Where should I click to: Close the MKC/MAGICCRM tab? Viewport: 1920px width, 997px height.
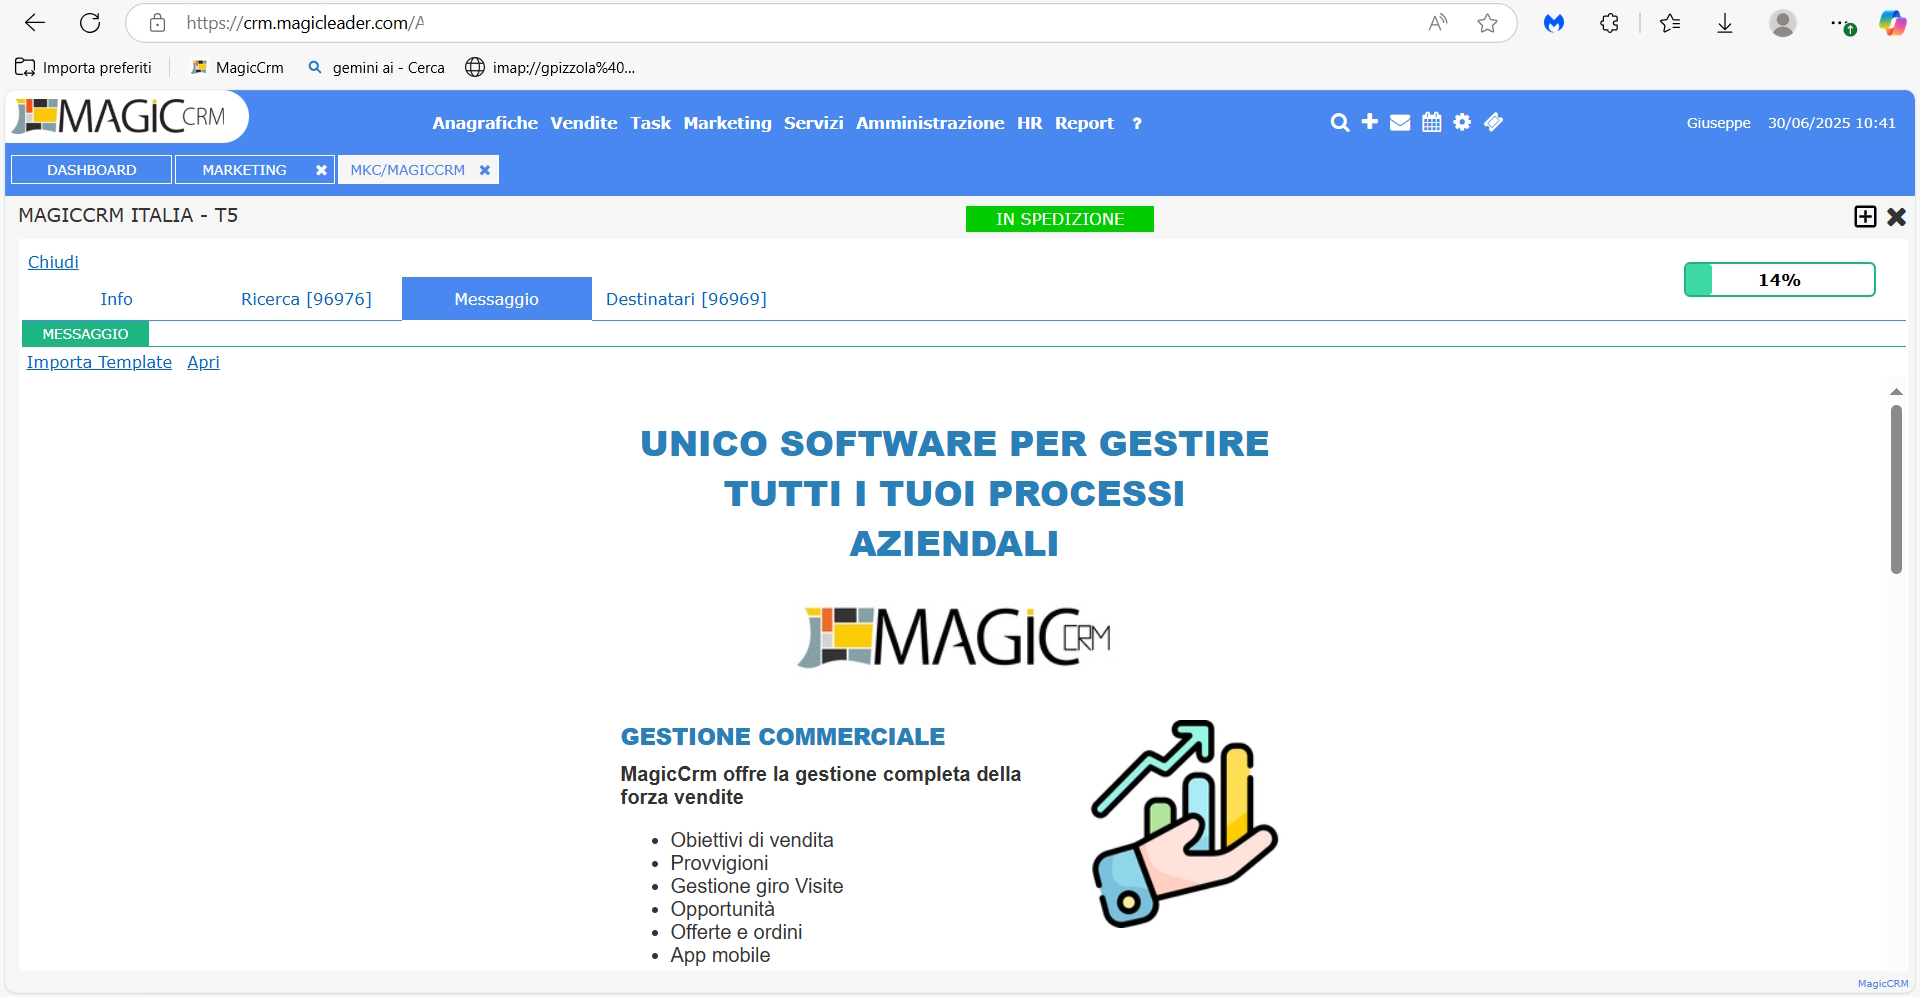click(x=484, y=170)
